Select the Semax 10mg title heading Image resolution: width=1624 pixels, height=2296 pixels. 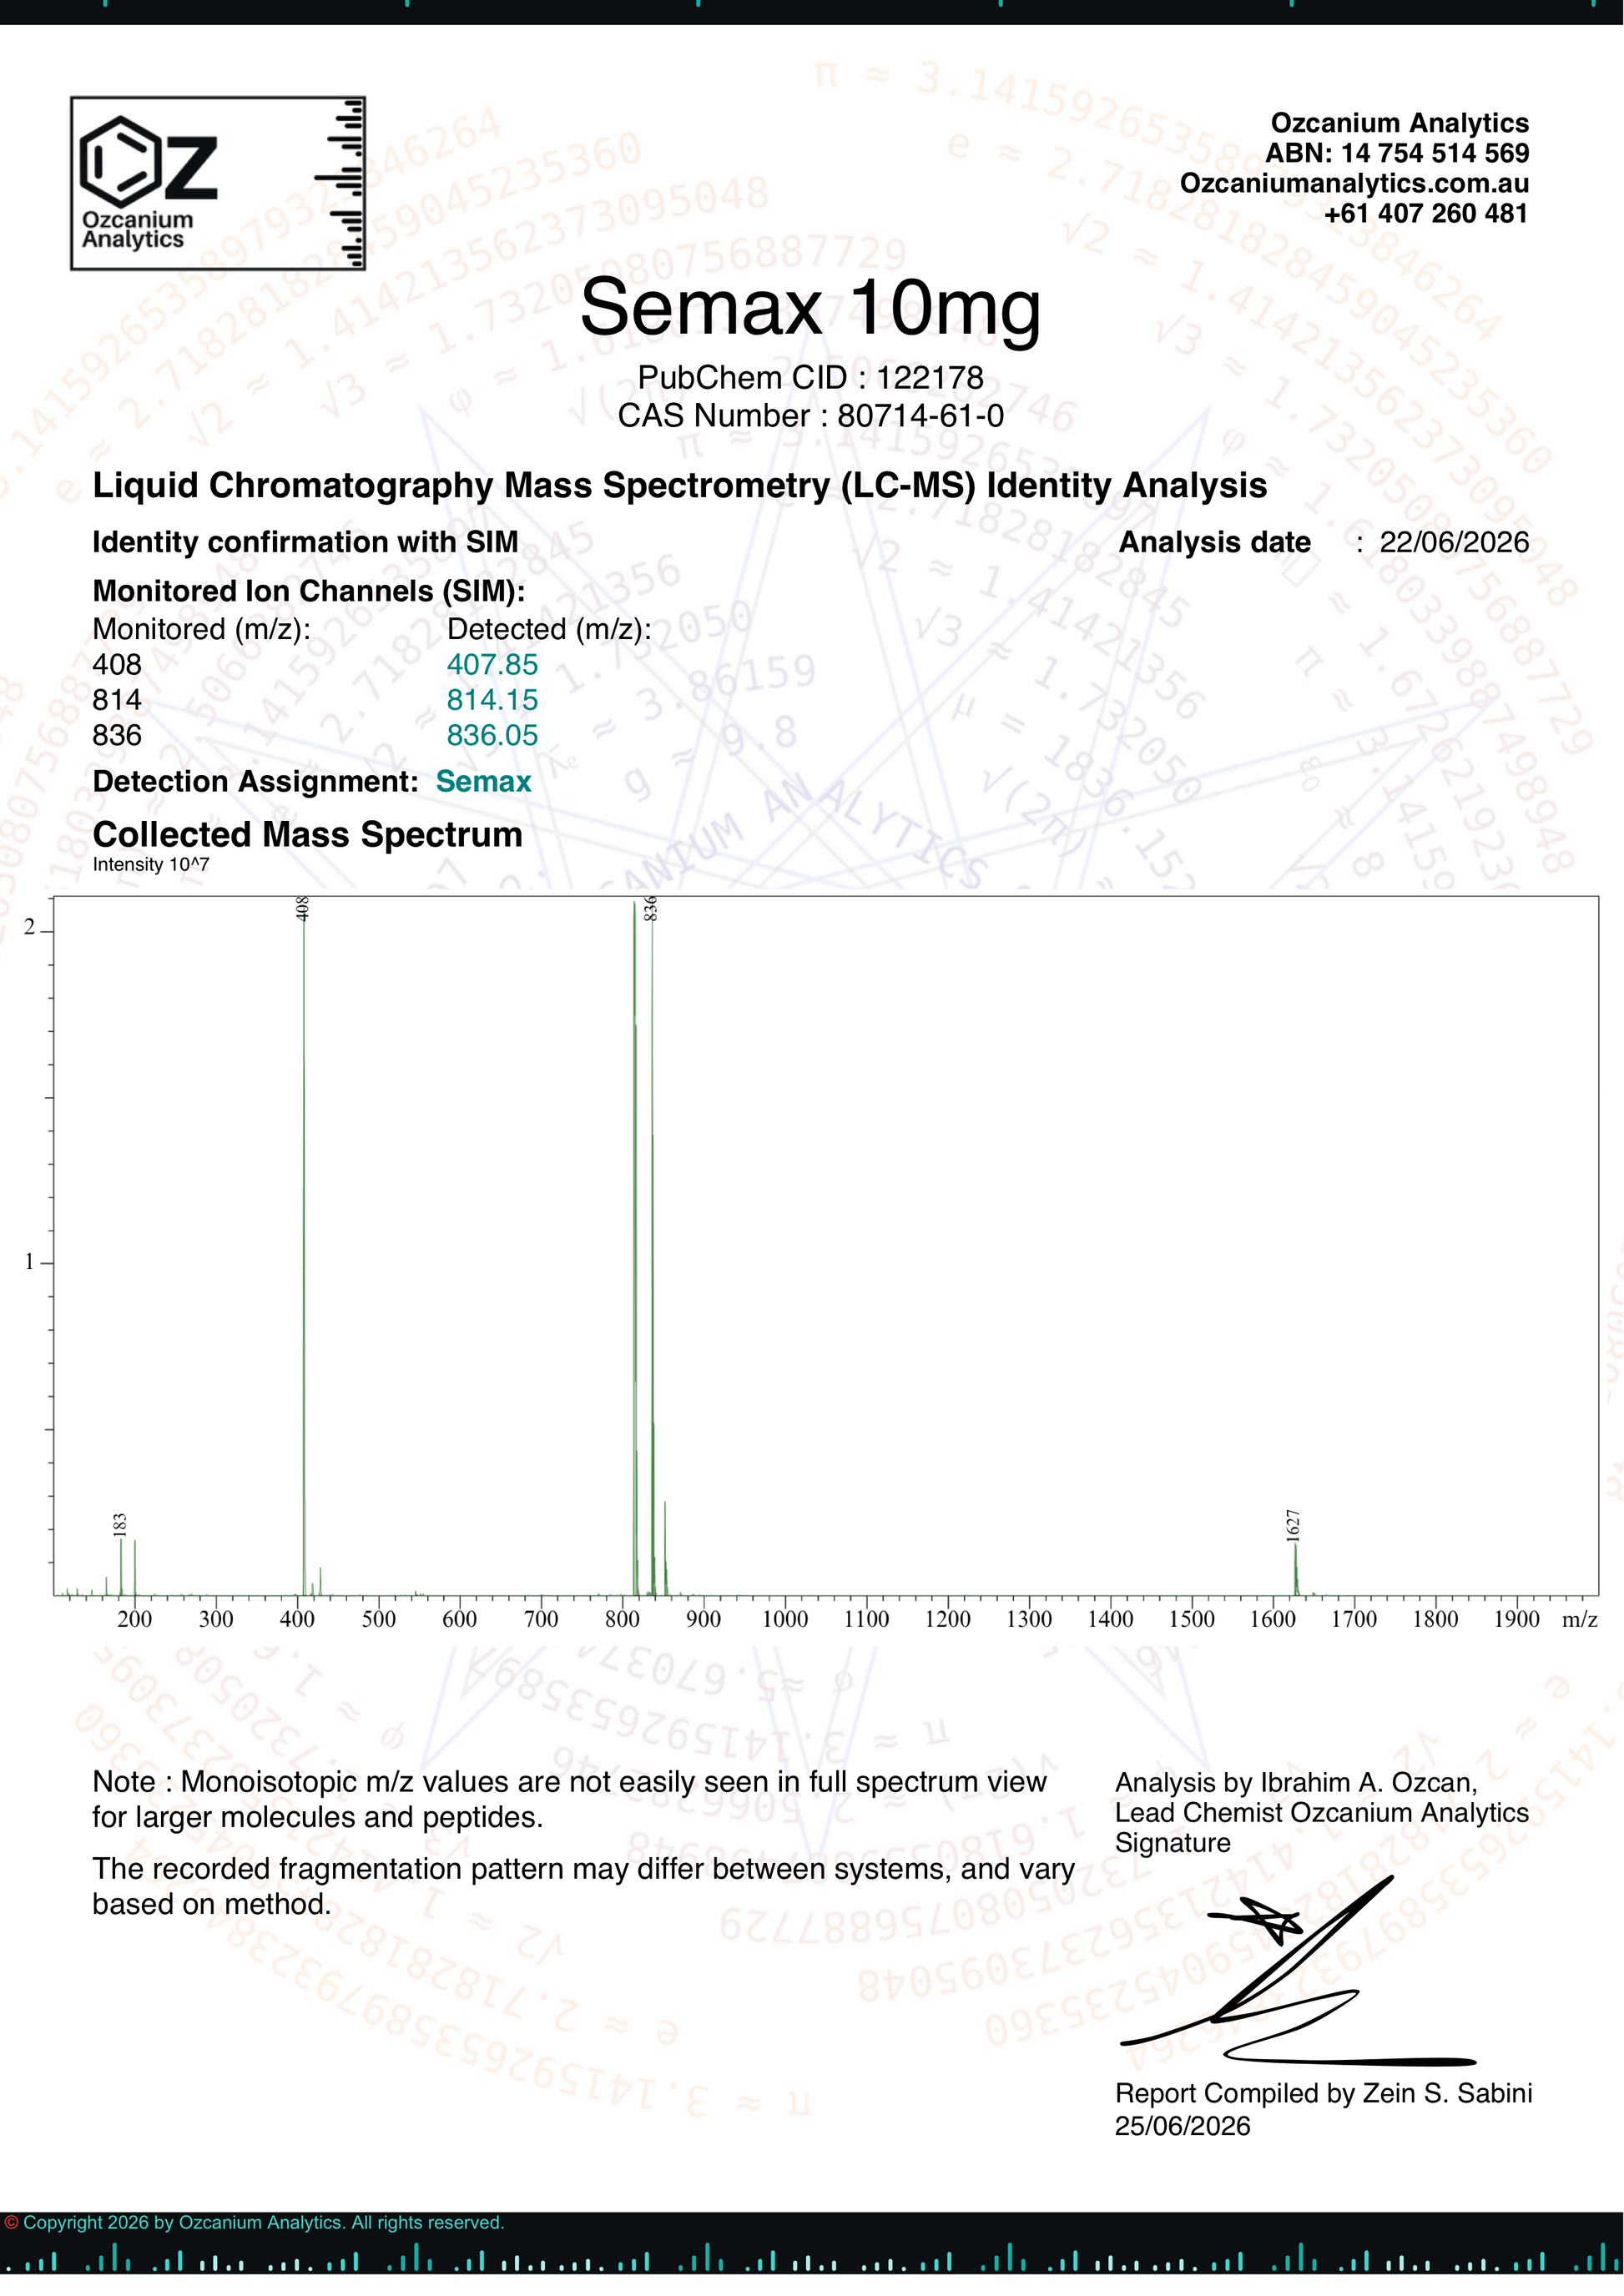coord(811,308)
